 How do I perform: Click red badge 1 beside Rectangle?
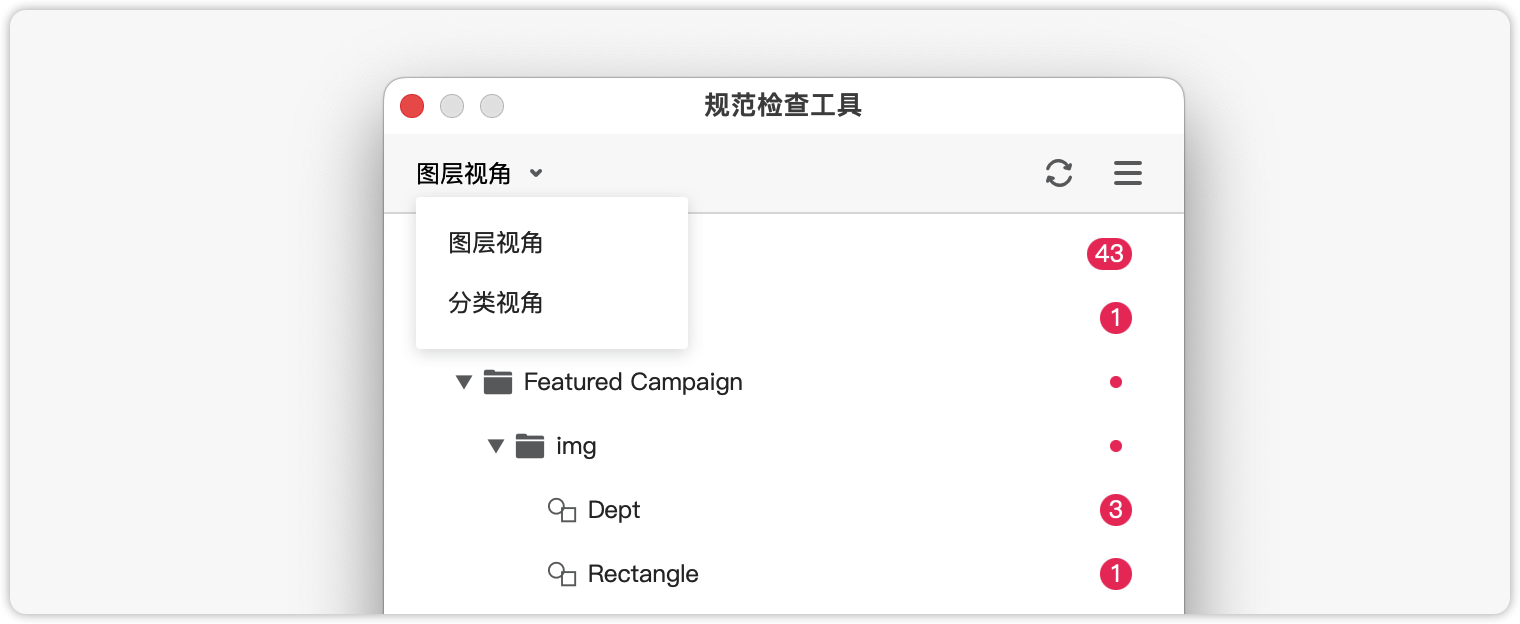pyautogui.click(x=1116, y=574)
